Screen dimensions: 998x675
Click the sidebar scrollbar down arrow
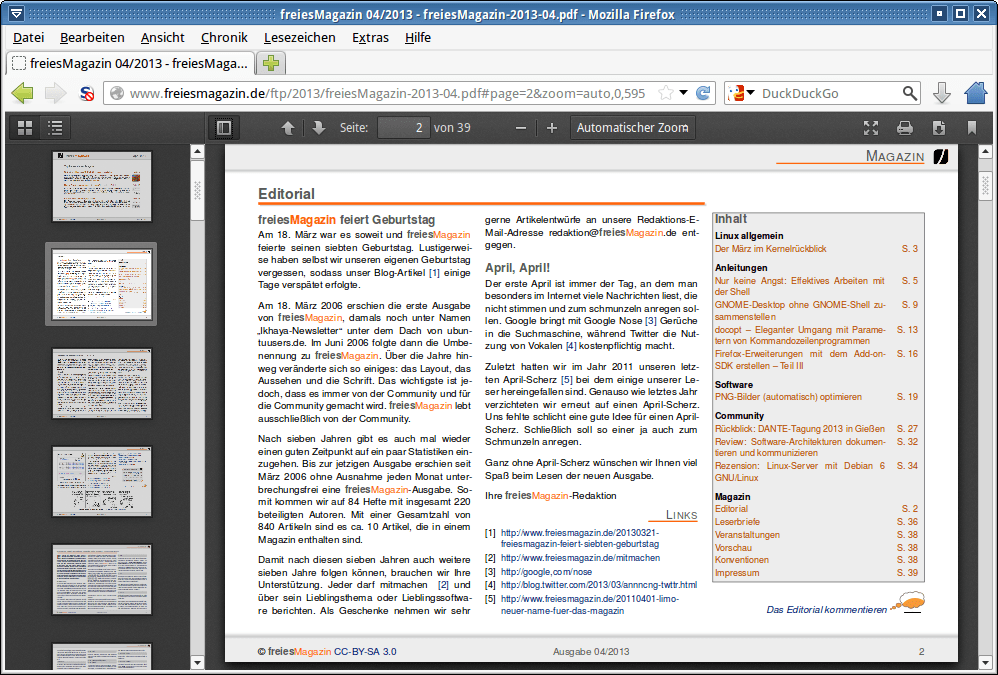point(197,662)
